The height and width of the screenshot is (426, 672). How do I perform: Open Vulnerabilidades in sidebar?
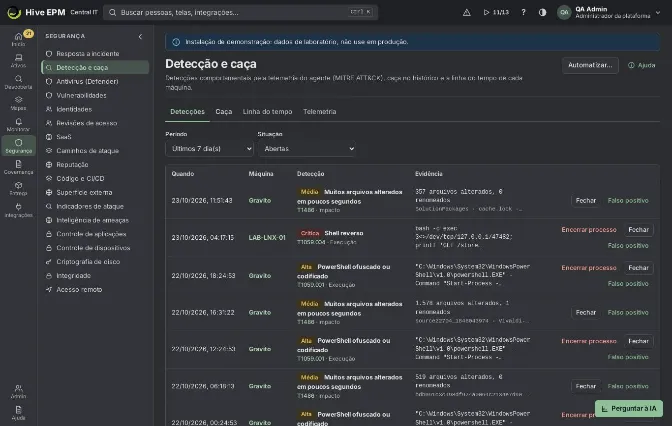coord(95,95)
